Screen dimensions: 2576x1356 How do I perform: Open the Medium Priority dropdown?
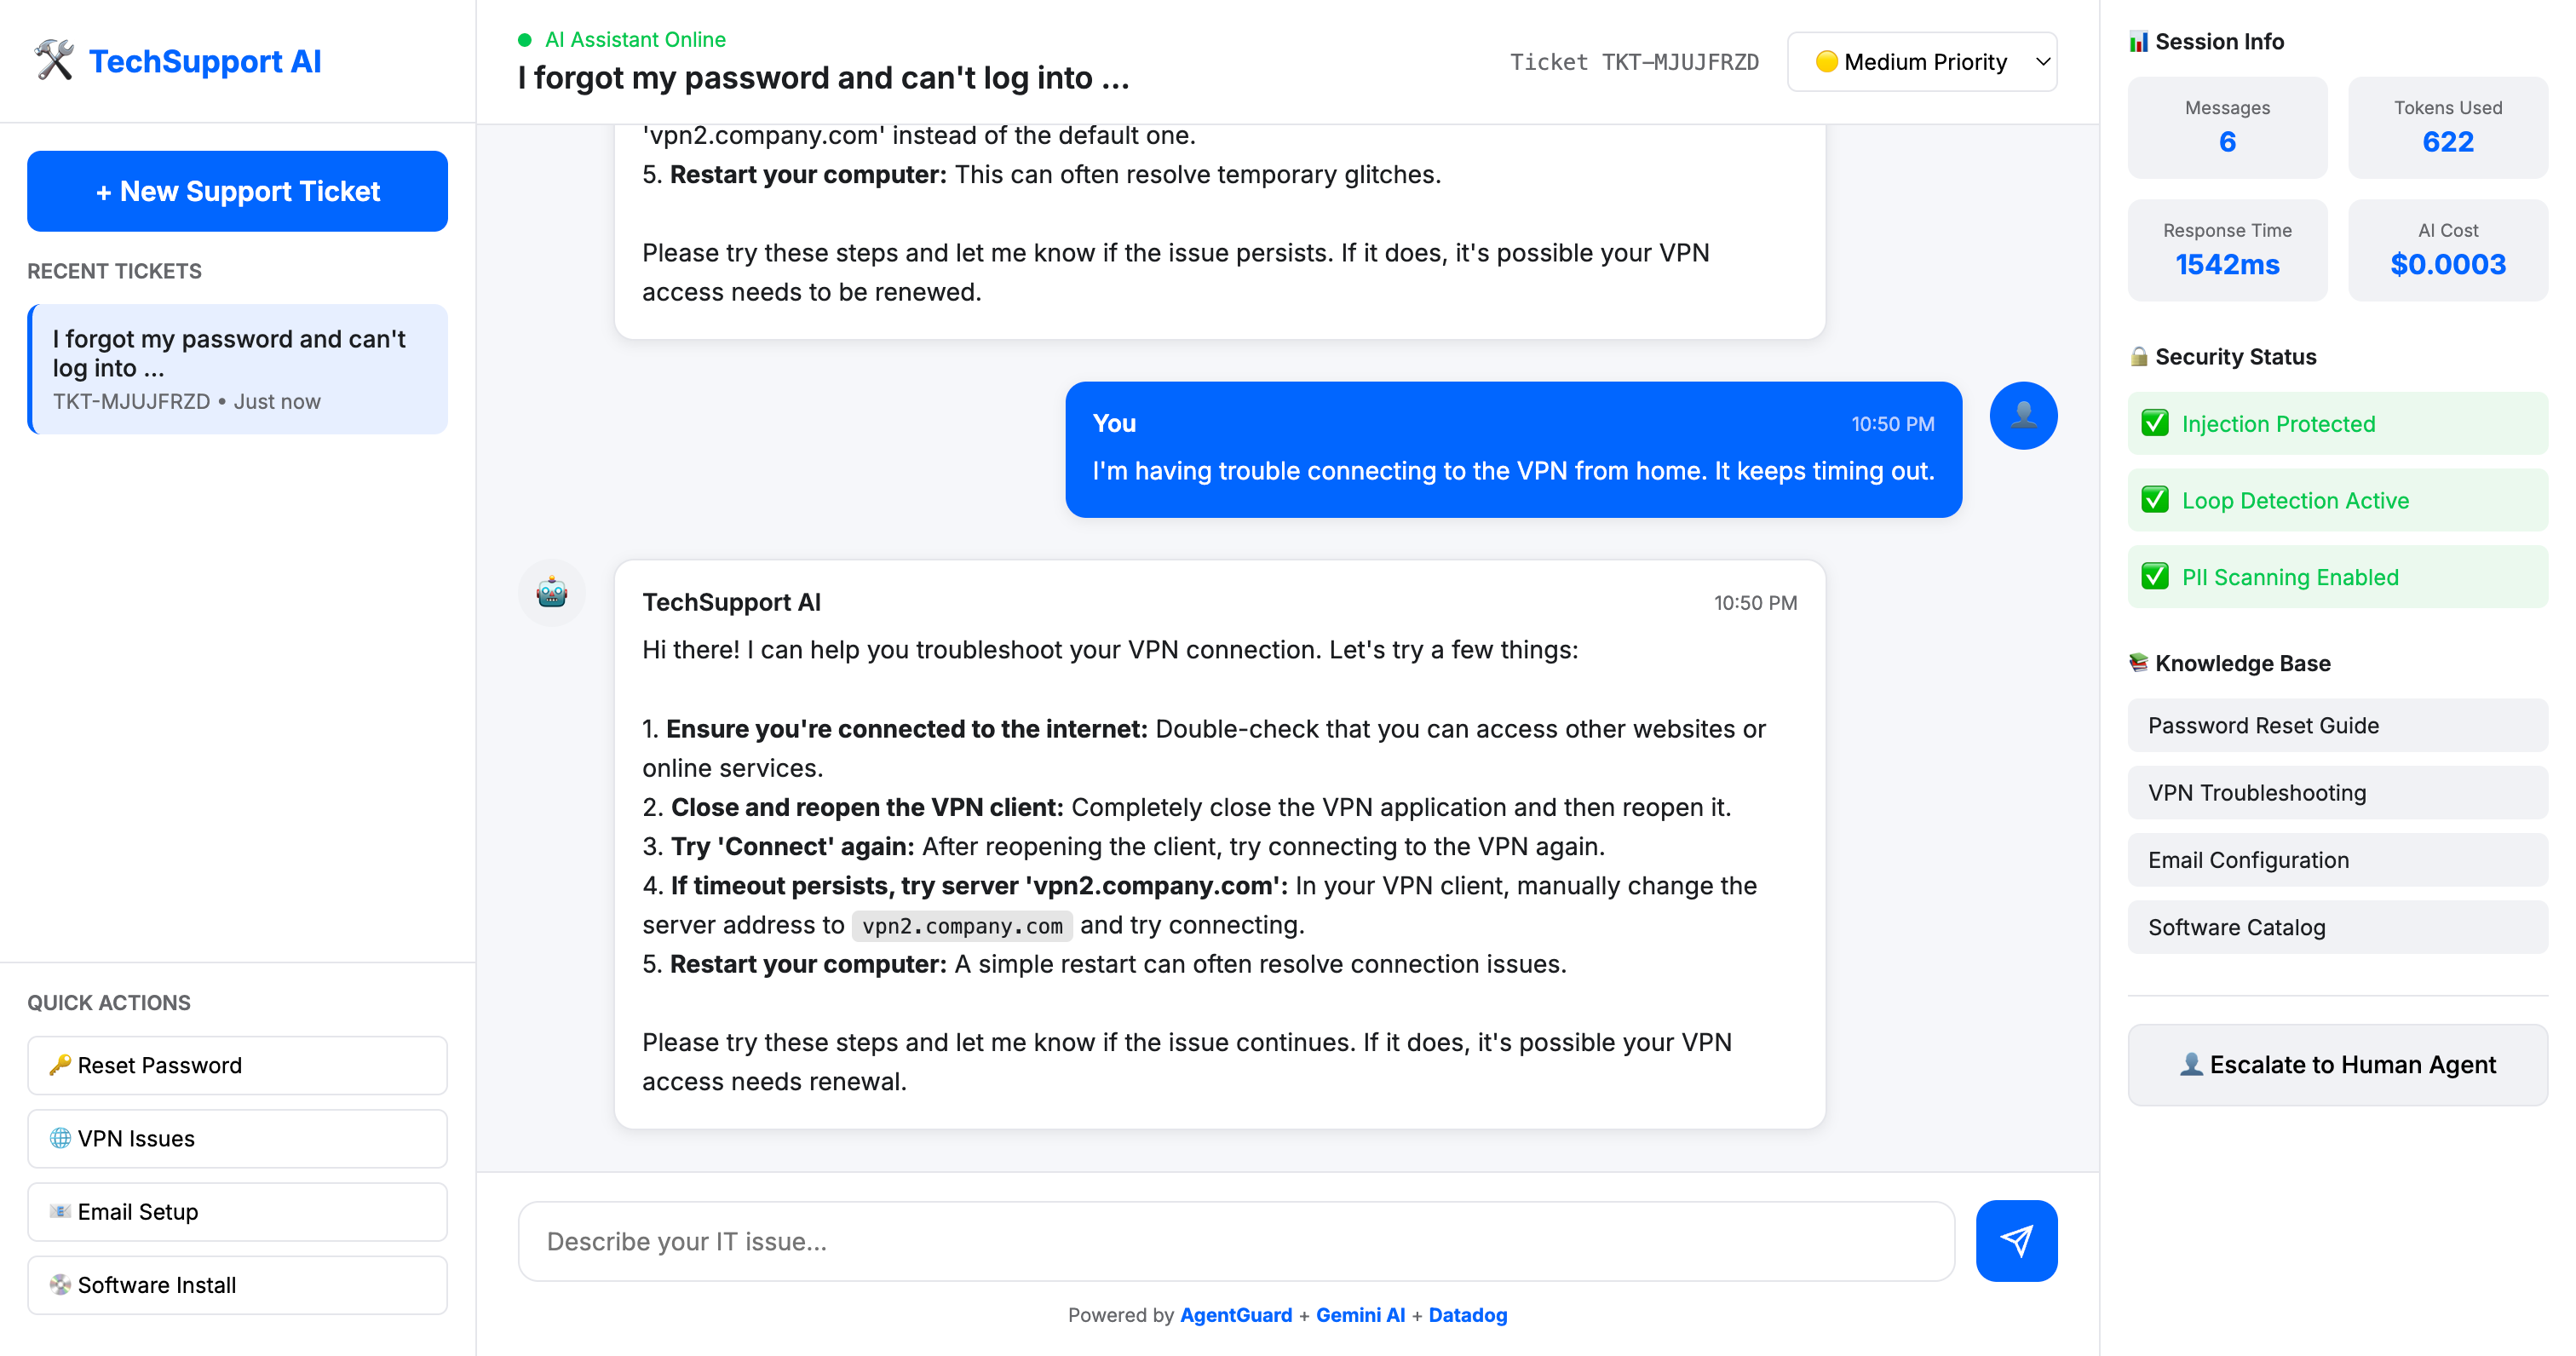pos(1921,62)
